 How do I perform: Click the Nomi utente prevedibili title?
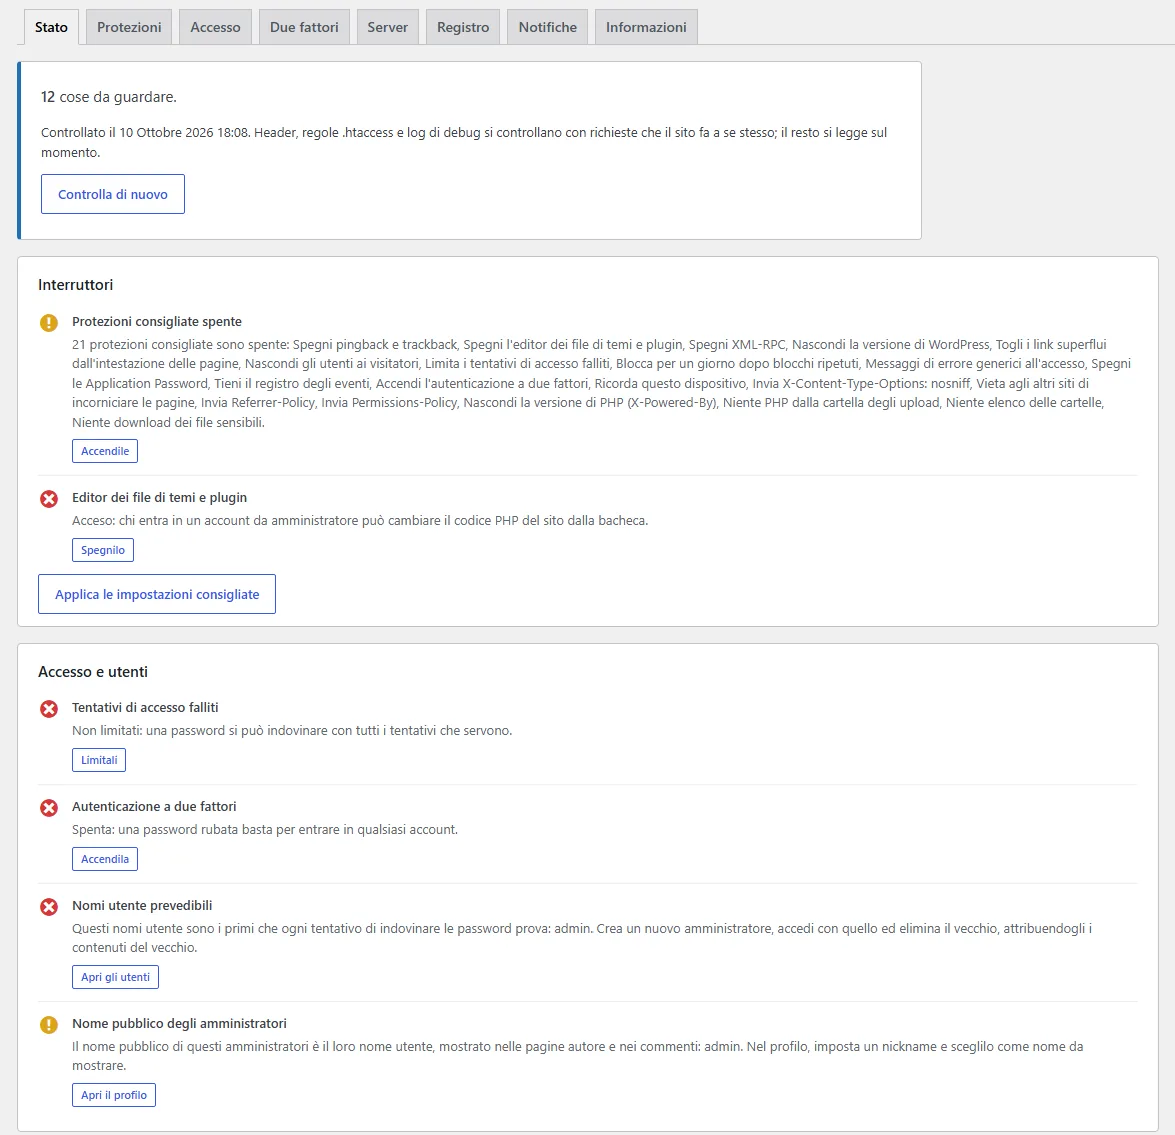[x=142, y=905]
